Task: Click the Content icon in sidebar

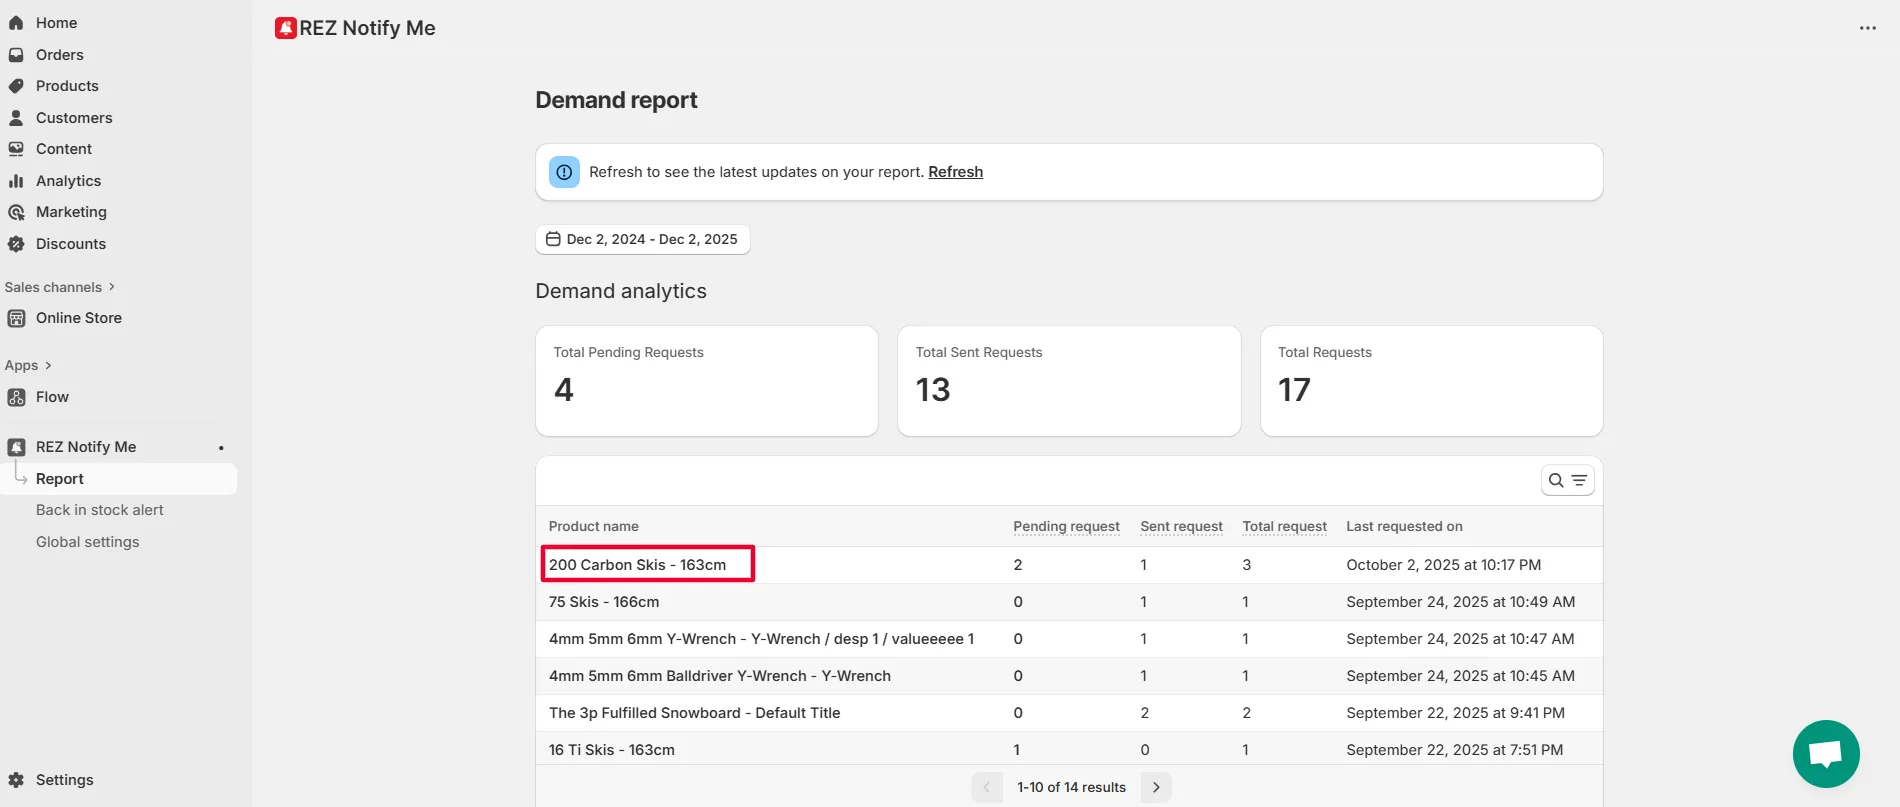Action: coord(16,149)
